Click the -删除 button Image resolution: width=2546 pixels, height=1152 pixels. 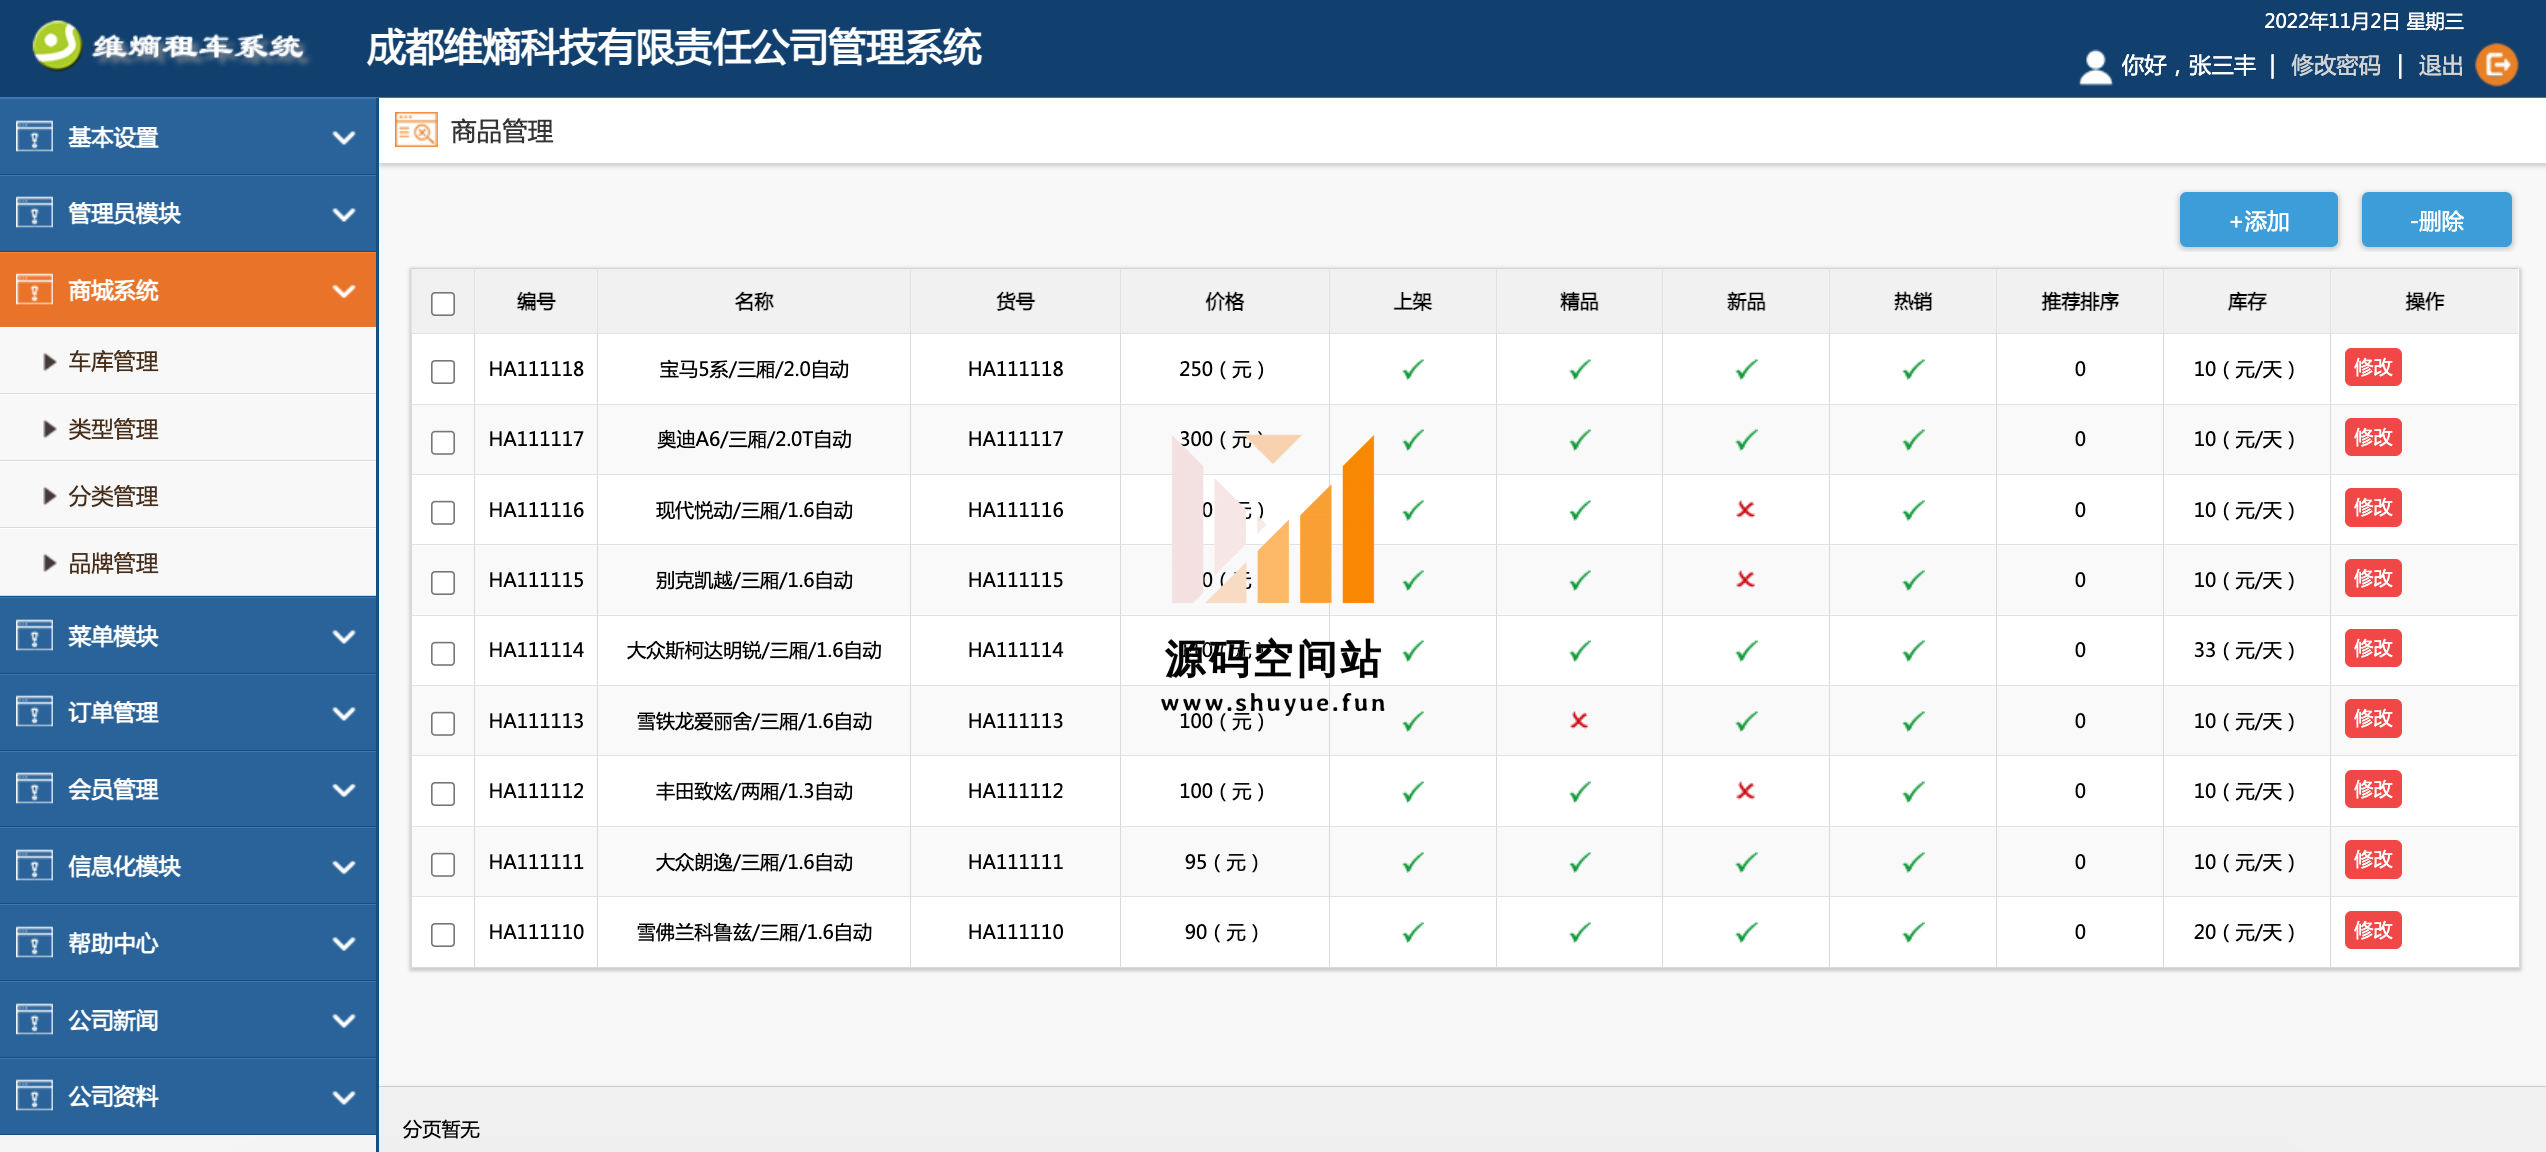(2436, 220)
